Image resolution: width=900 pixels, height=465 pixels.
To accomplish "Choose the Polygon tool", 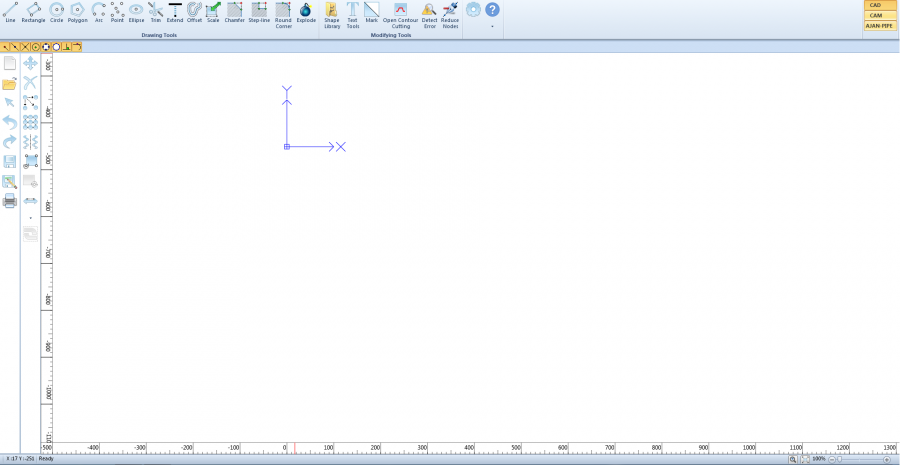I will (x=77, y=12).
